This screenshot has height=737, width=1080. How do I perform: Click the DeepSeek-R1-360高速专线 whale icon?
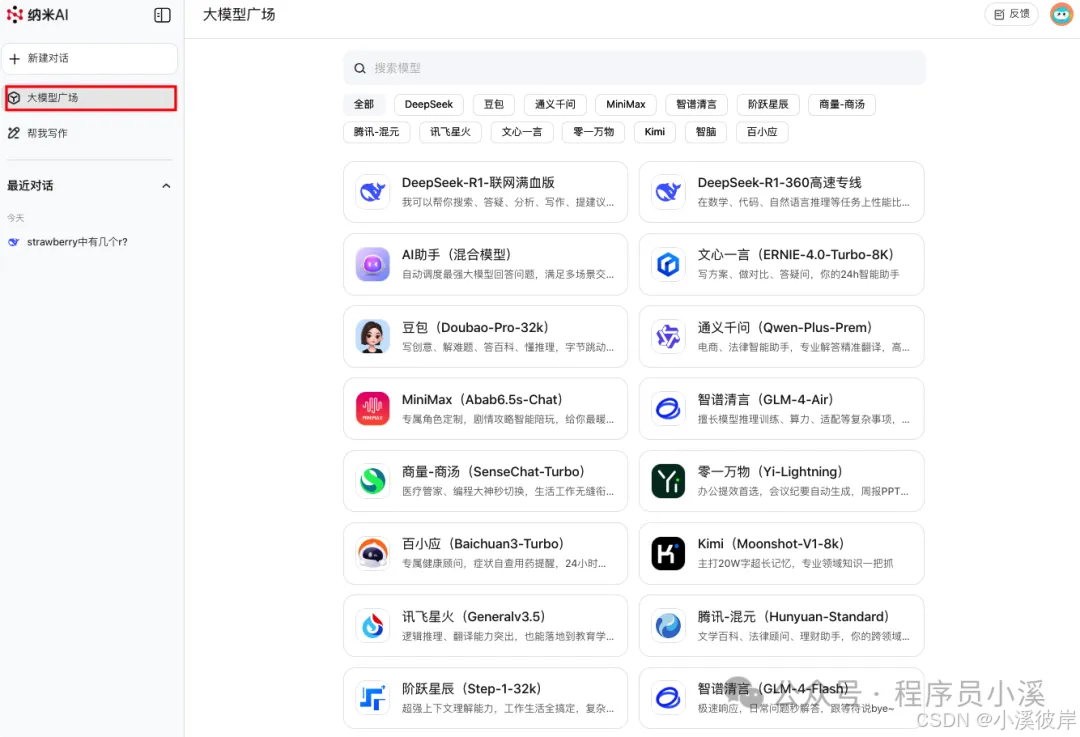pos(668,191)
